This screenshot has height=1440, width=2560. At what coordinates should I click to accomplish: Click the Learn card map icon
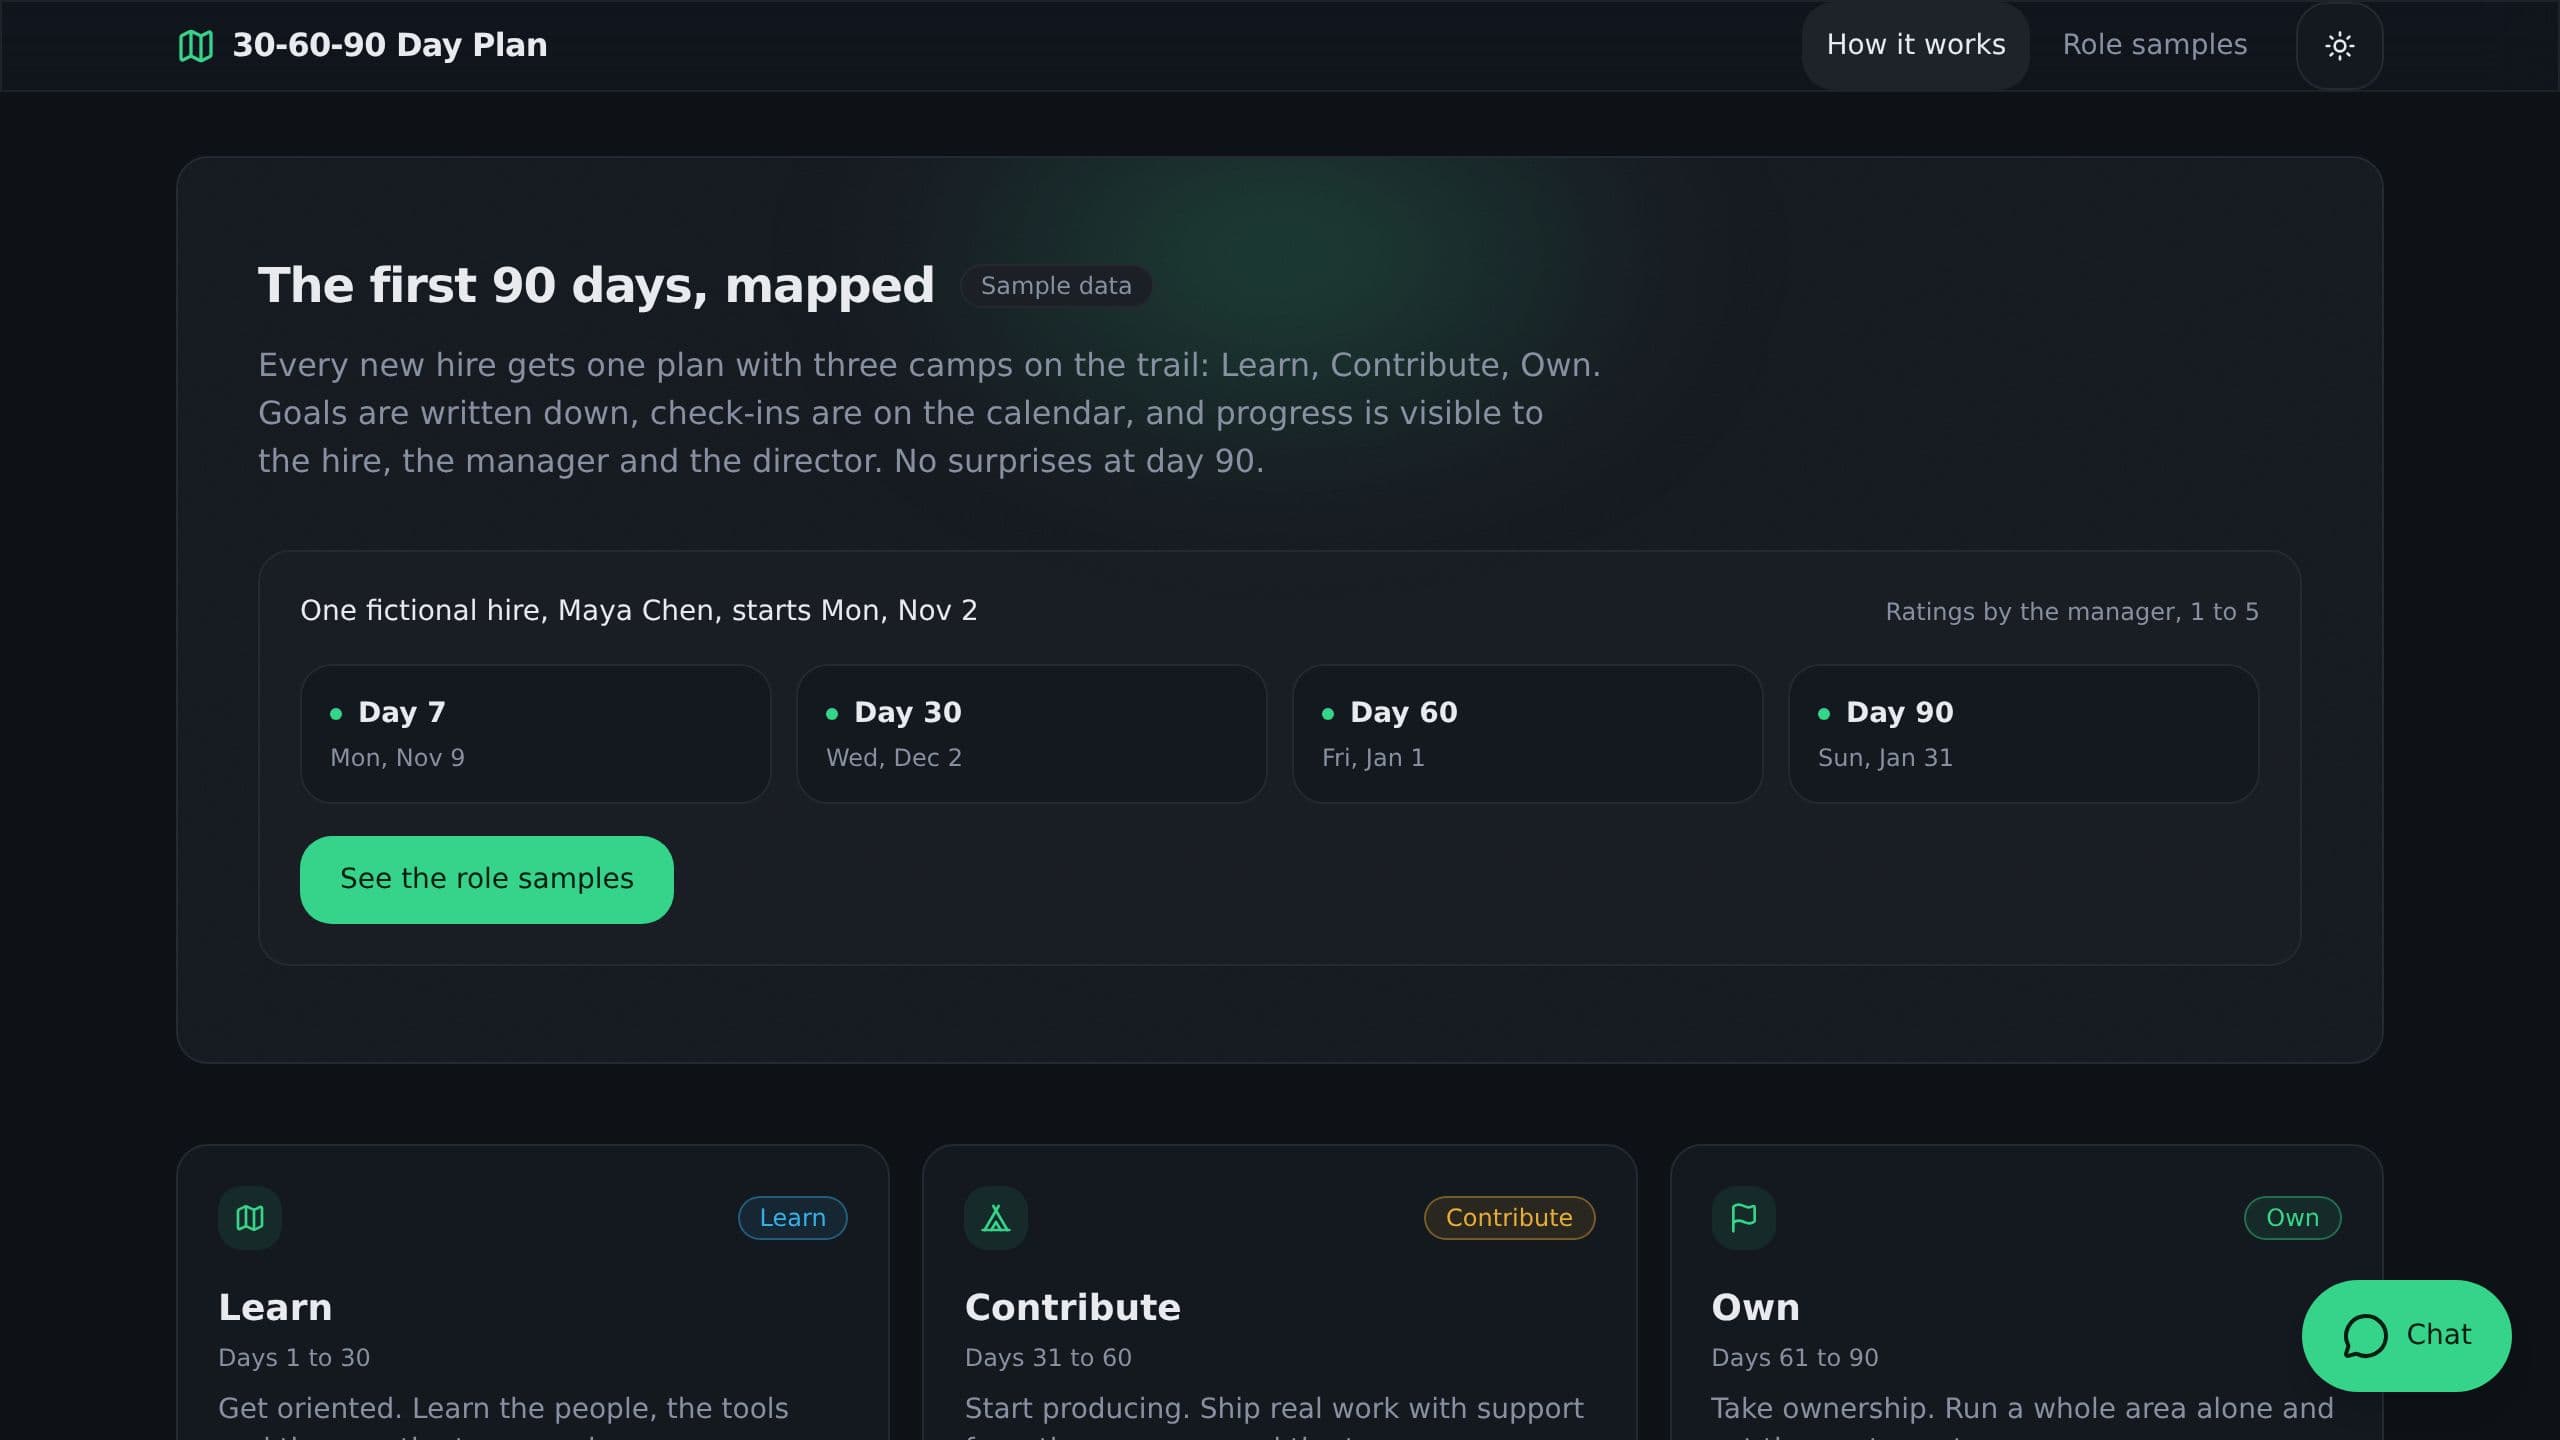[x=250, y=1217]
